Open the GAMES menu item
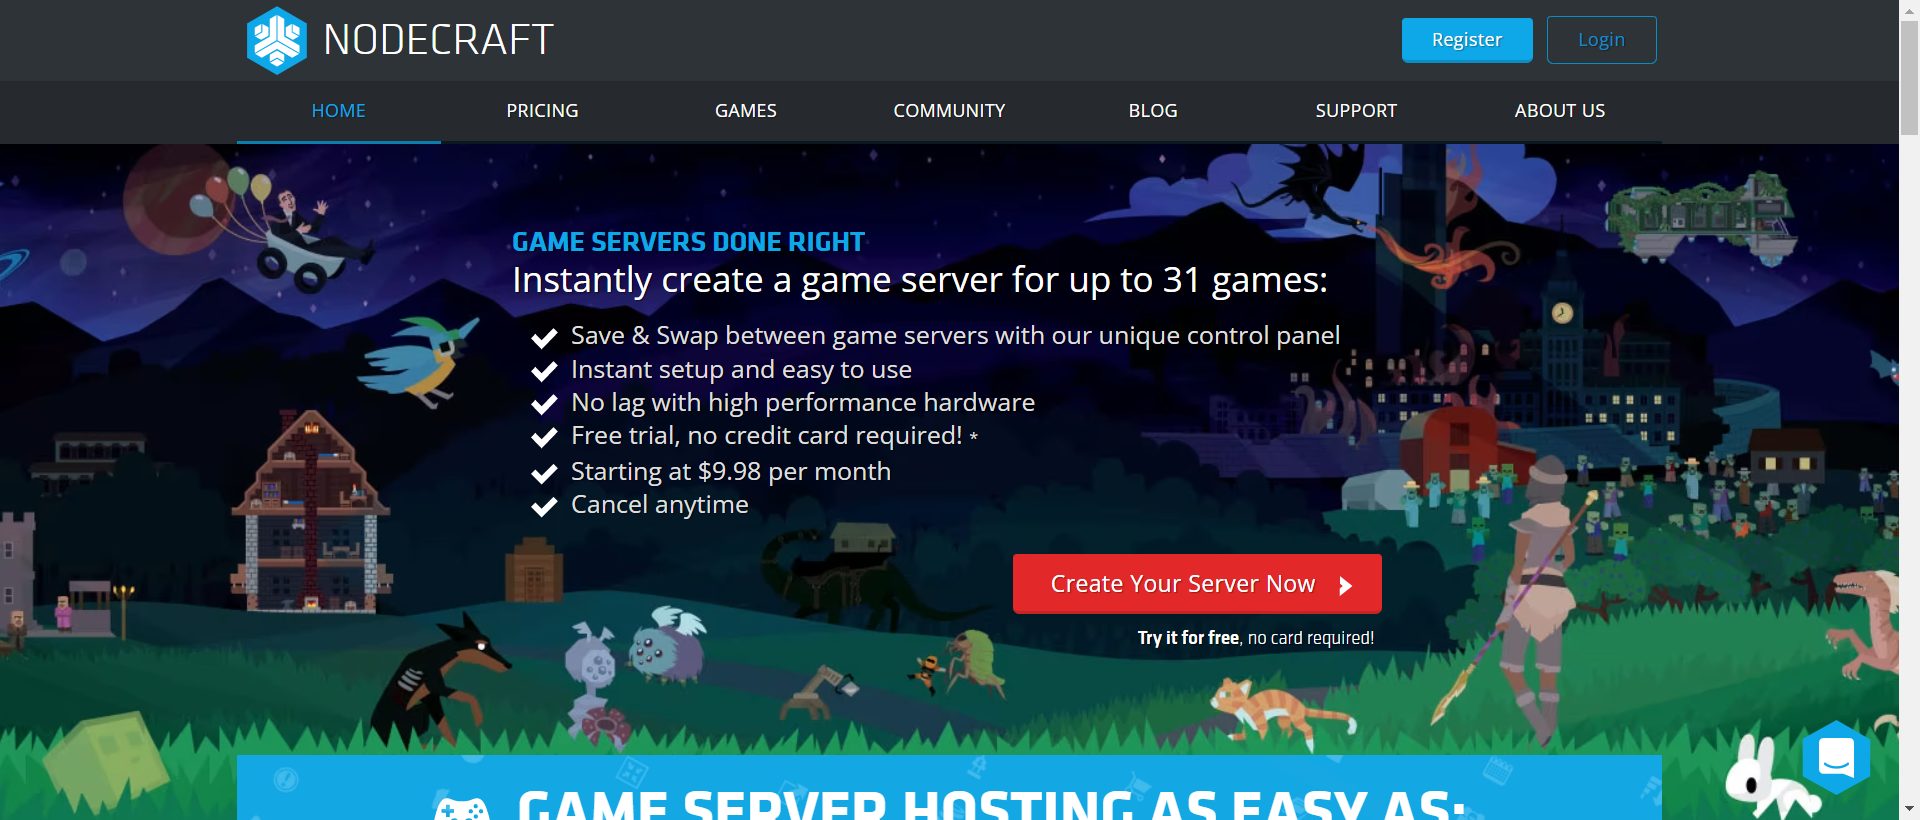Viewport: 1920px width, 820px height. point(746,111)
